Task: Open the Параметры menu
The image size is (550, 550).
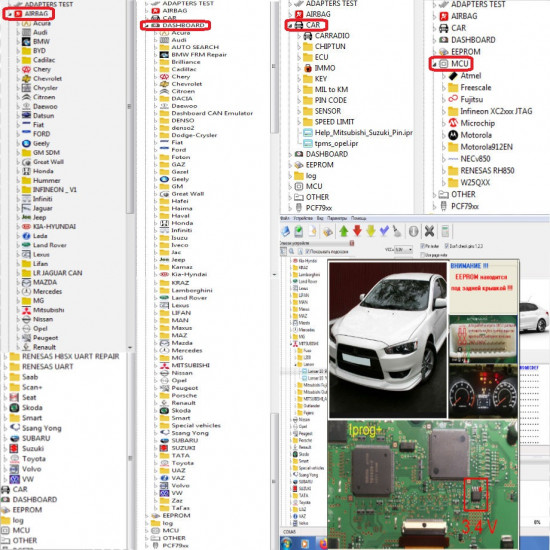Action: pos(337,218)
